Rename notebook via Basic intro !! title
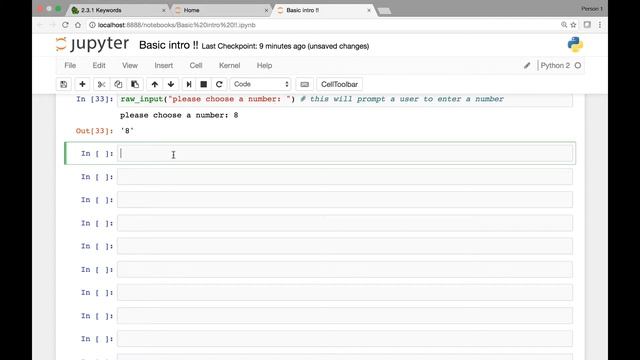The image size is (640, 360). pos(169,45)
